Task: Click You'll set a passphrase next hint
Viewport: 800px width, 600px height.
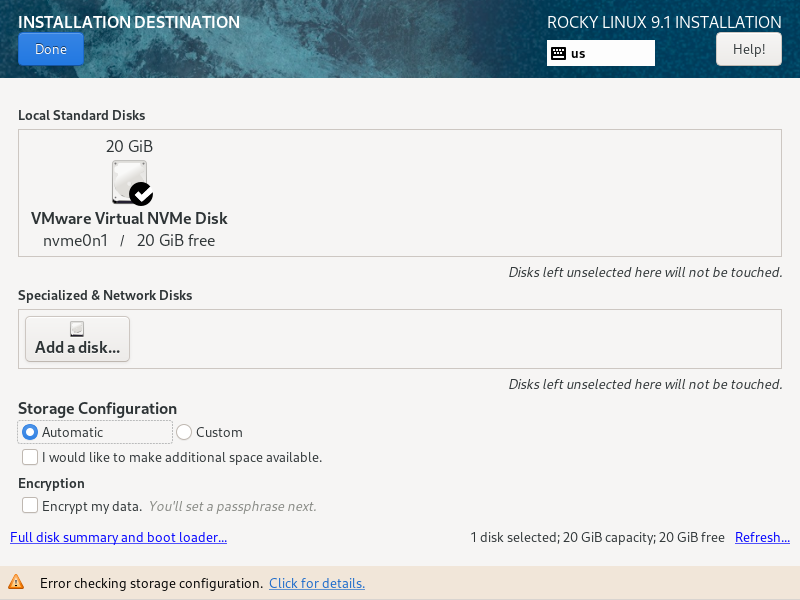Action: point(233,506)
